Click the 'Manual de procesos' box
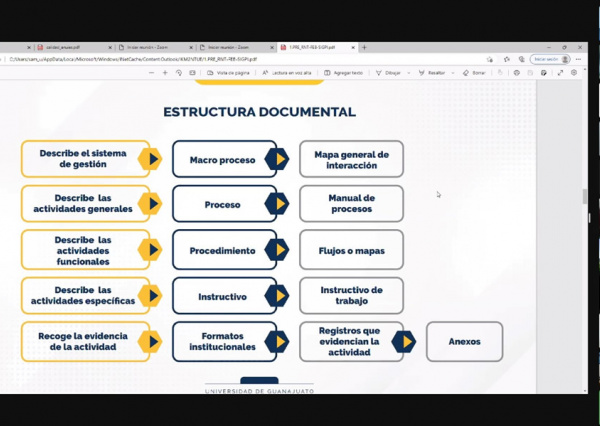 pos(351,204)
